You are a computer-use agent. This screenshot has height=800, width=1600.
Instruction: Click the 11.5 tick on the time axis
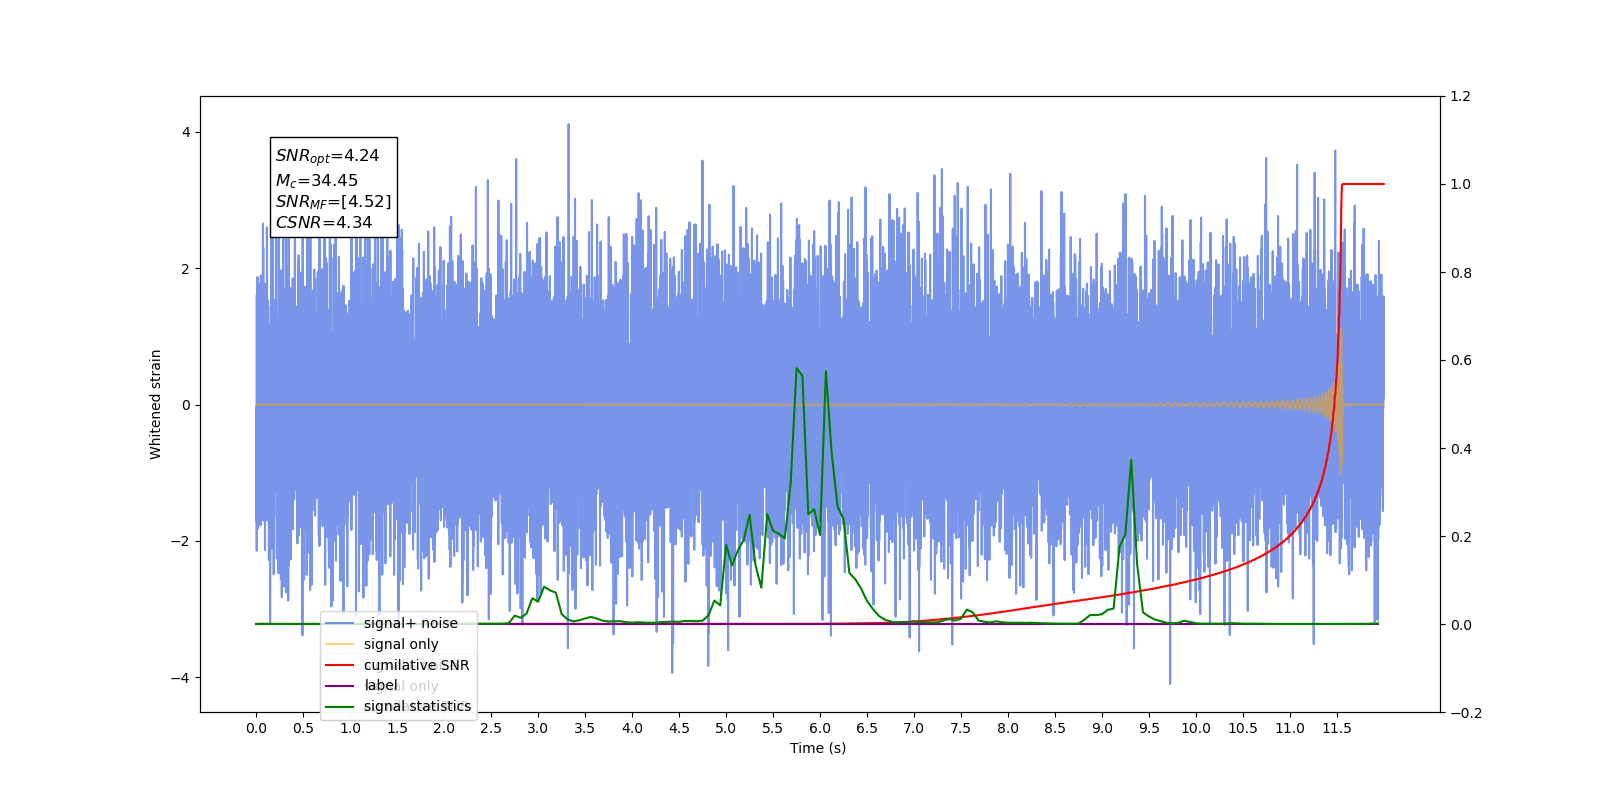[x=1337, y=728]
